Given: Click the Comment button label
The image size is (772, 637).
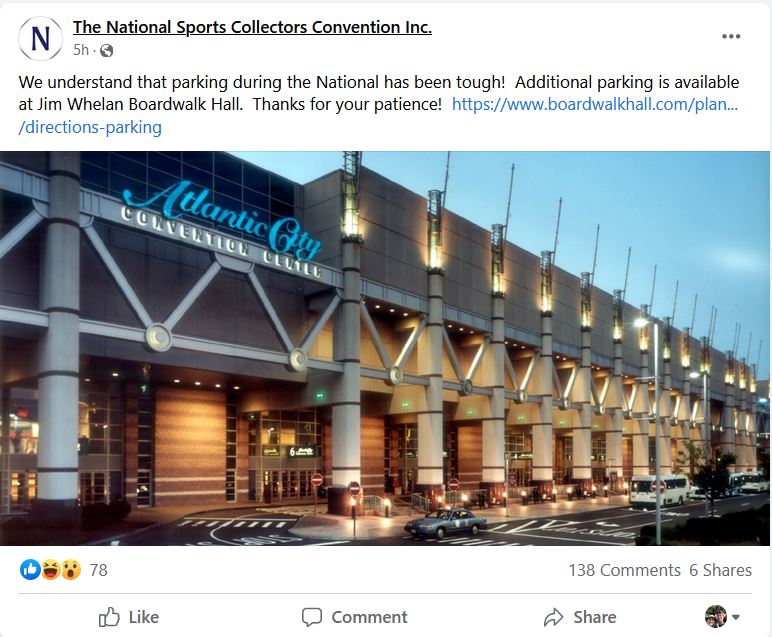Looking at the screenshot, I should [x=369, y=617].
